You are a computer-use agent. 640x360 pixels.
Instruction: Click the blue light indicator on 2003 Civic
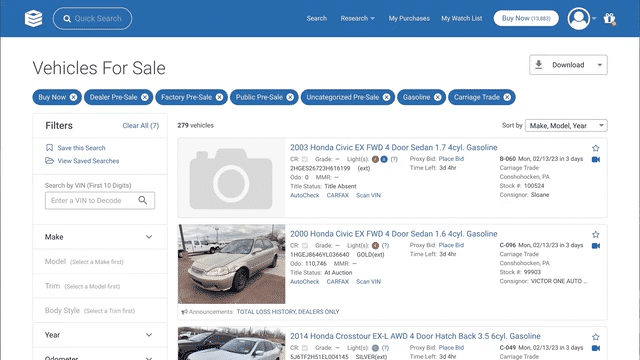point(384,159)
